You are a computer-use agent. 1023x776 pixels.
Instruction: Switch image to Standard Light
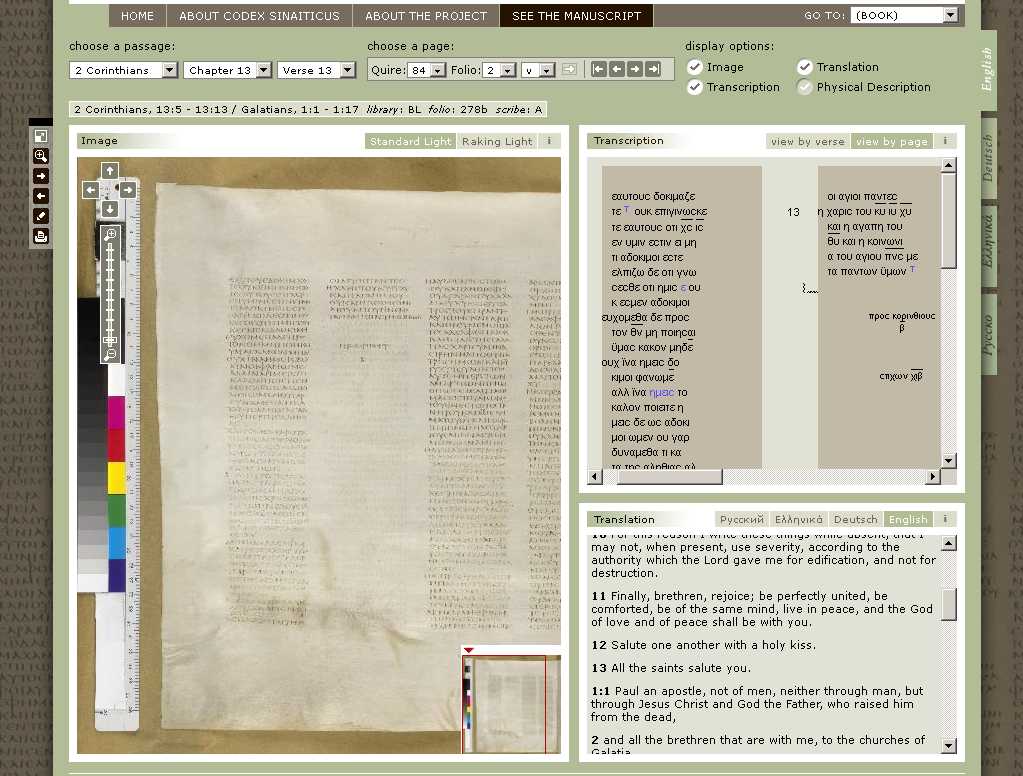[x=410, y=141]
